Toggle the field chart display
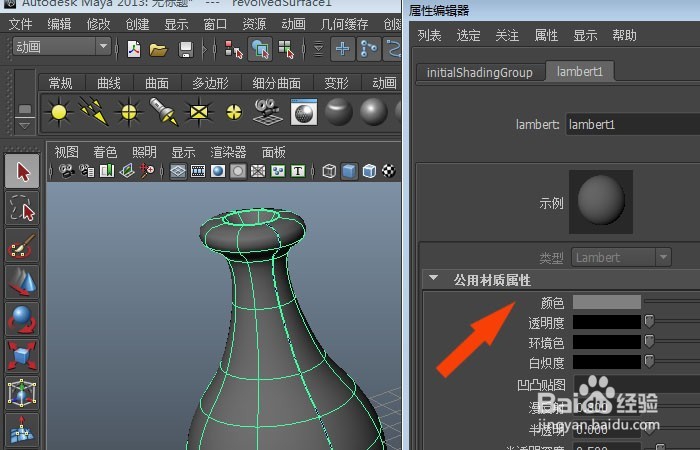 tap(258, 171)
